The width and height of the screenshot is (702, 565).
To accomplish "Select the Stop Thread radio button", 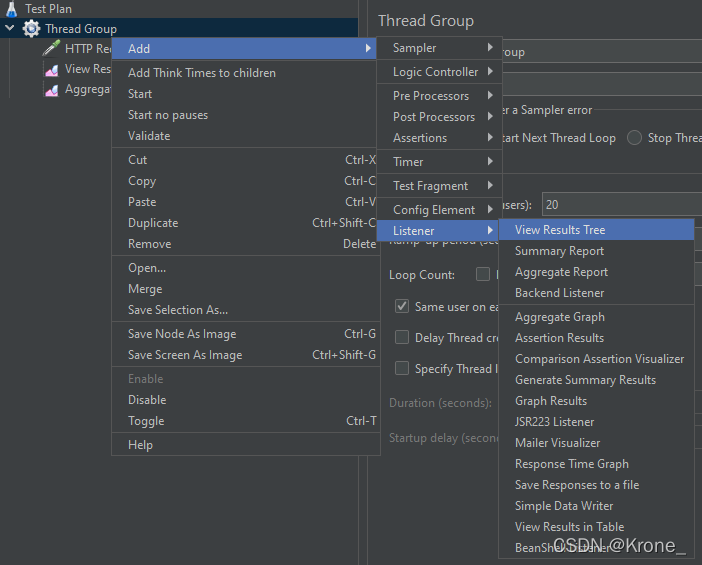I will pos(634,138).
